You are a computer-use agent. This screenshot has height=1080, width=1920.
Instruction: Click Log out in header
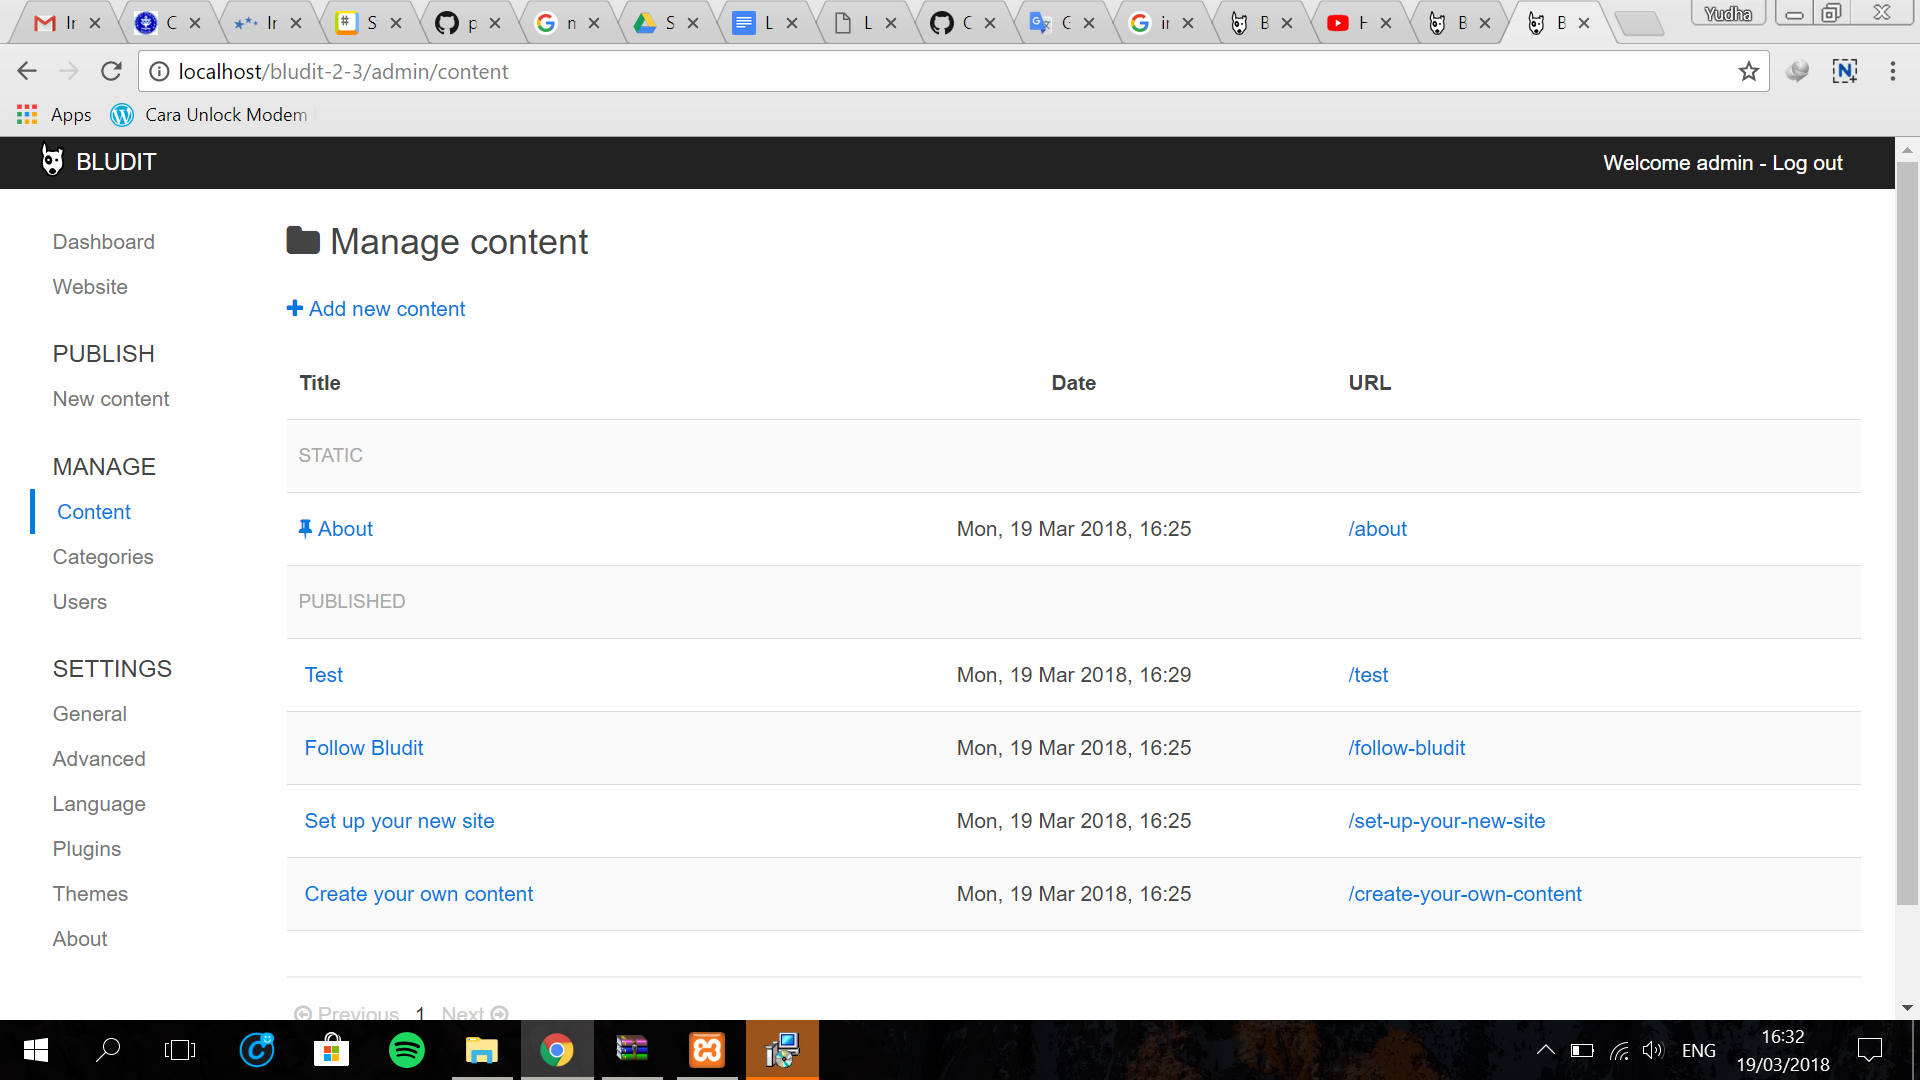tap(1807, 163)
